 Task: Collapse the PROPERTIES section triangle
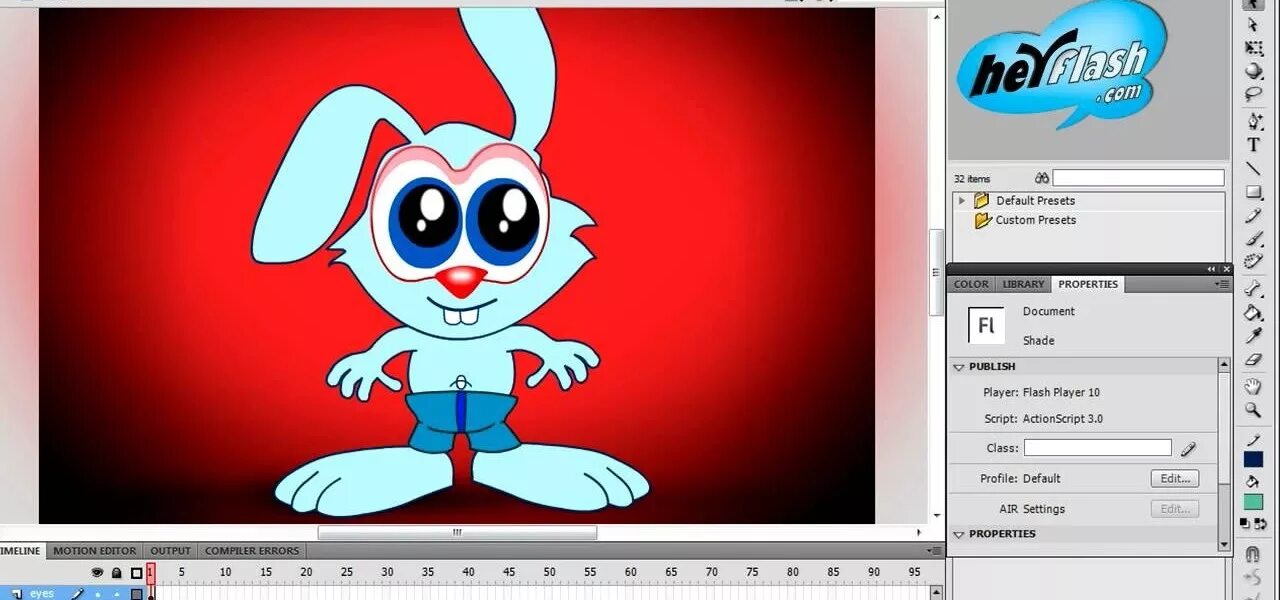tap(958, 534)
